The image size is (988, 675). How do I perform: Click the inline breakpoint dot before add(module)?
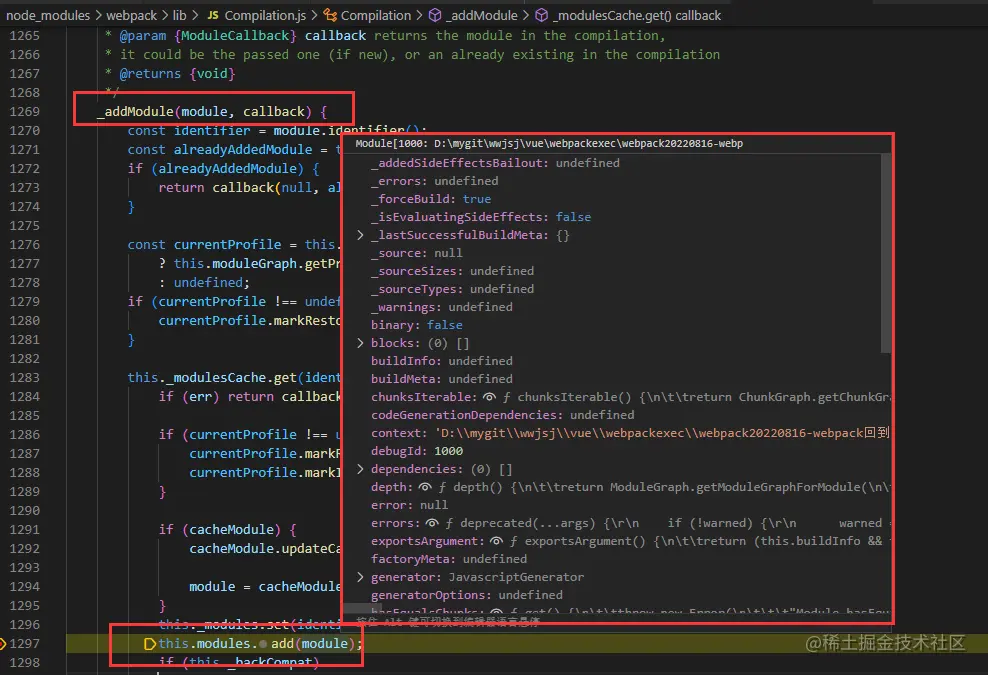coord(263,644)
